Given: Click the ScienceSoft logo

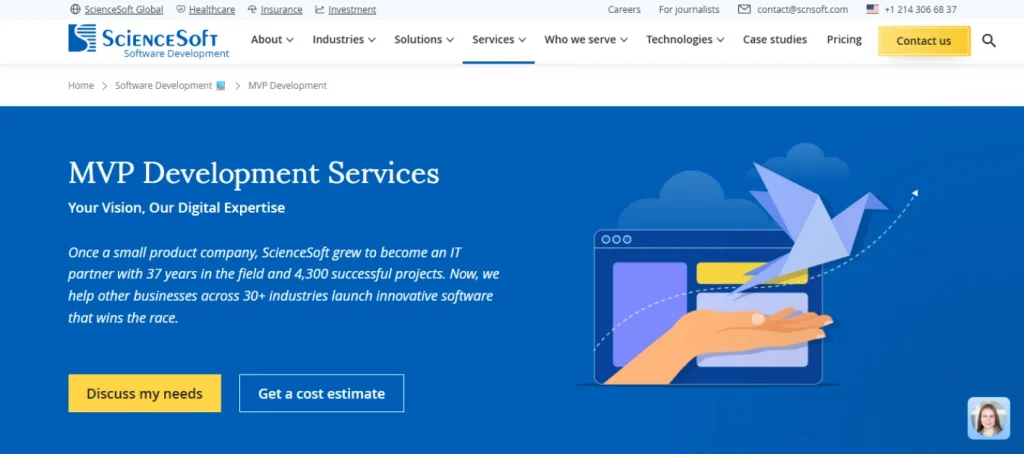Looking at the screenshot, I should 149,41.
